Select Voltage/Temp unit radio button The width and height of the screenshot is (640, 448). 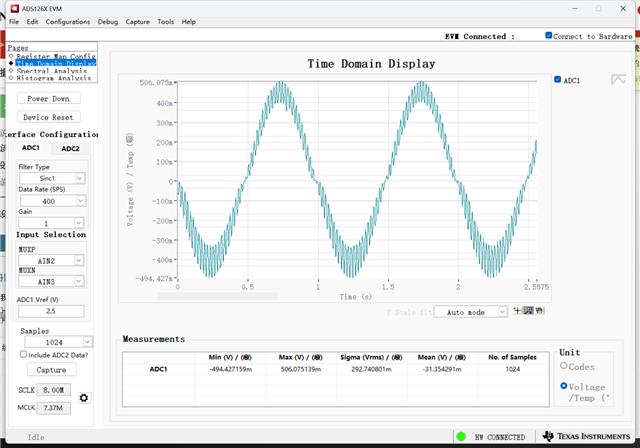564,386
